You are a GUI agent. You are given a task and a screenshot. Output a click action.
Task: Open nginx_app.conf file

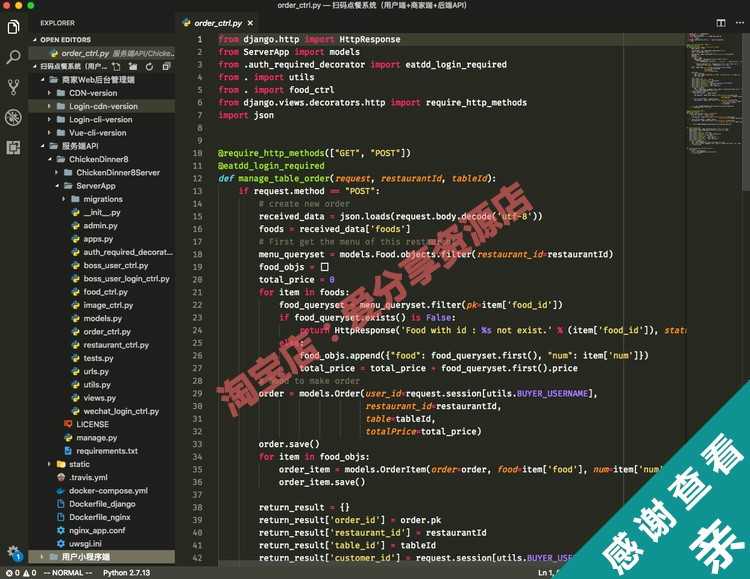102,531
